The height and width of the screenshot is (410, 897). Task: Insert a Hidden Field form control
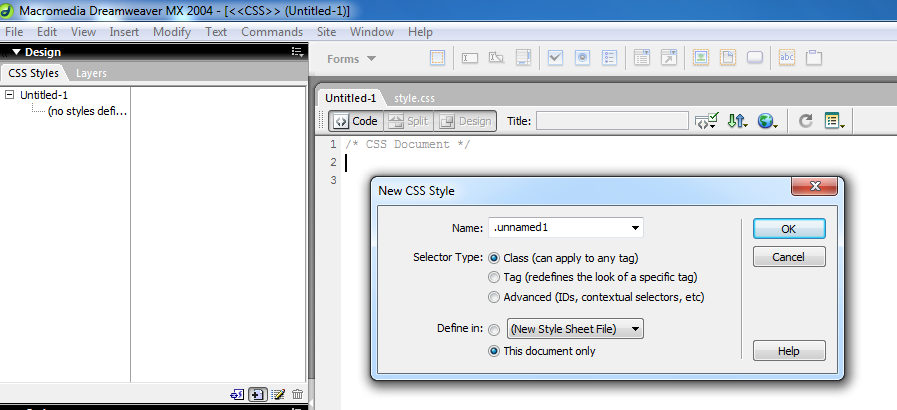[x=497, y=58]
